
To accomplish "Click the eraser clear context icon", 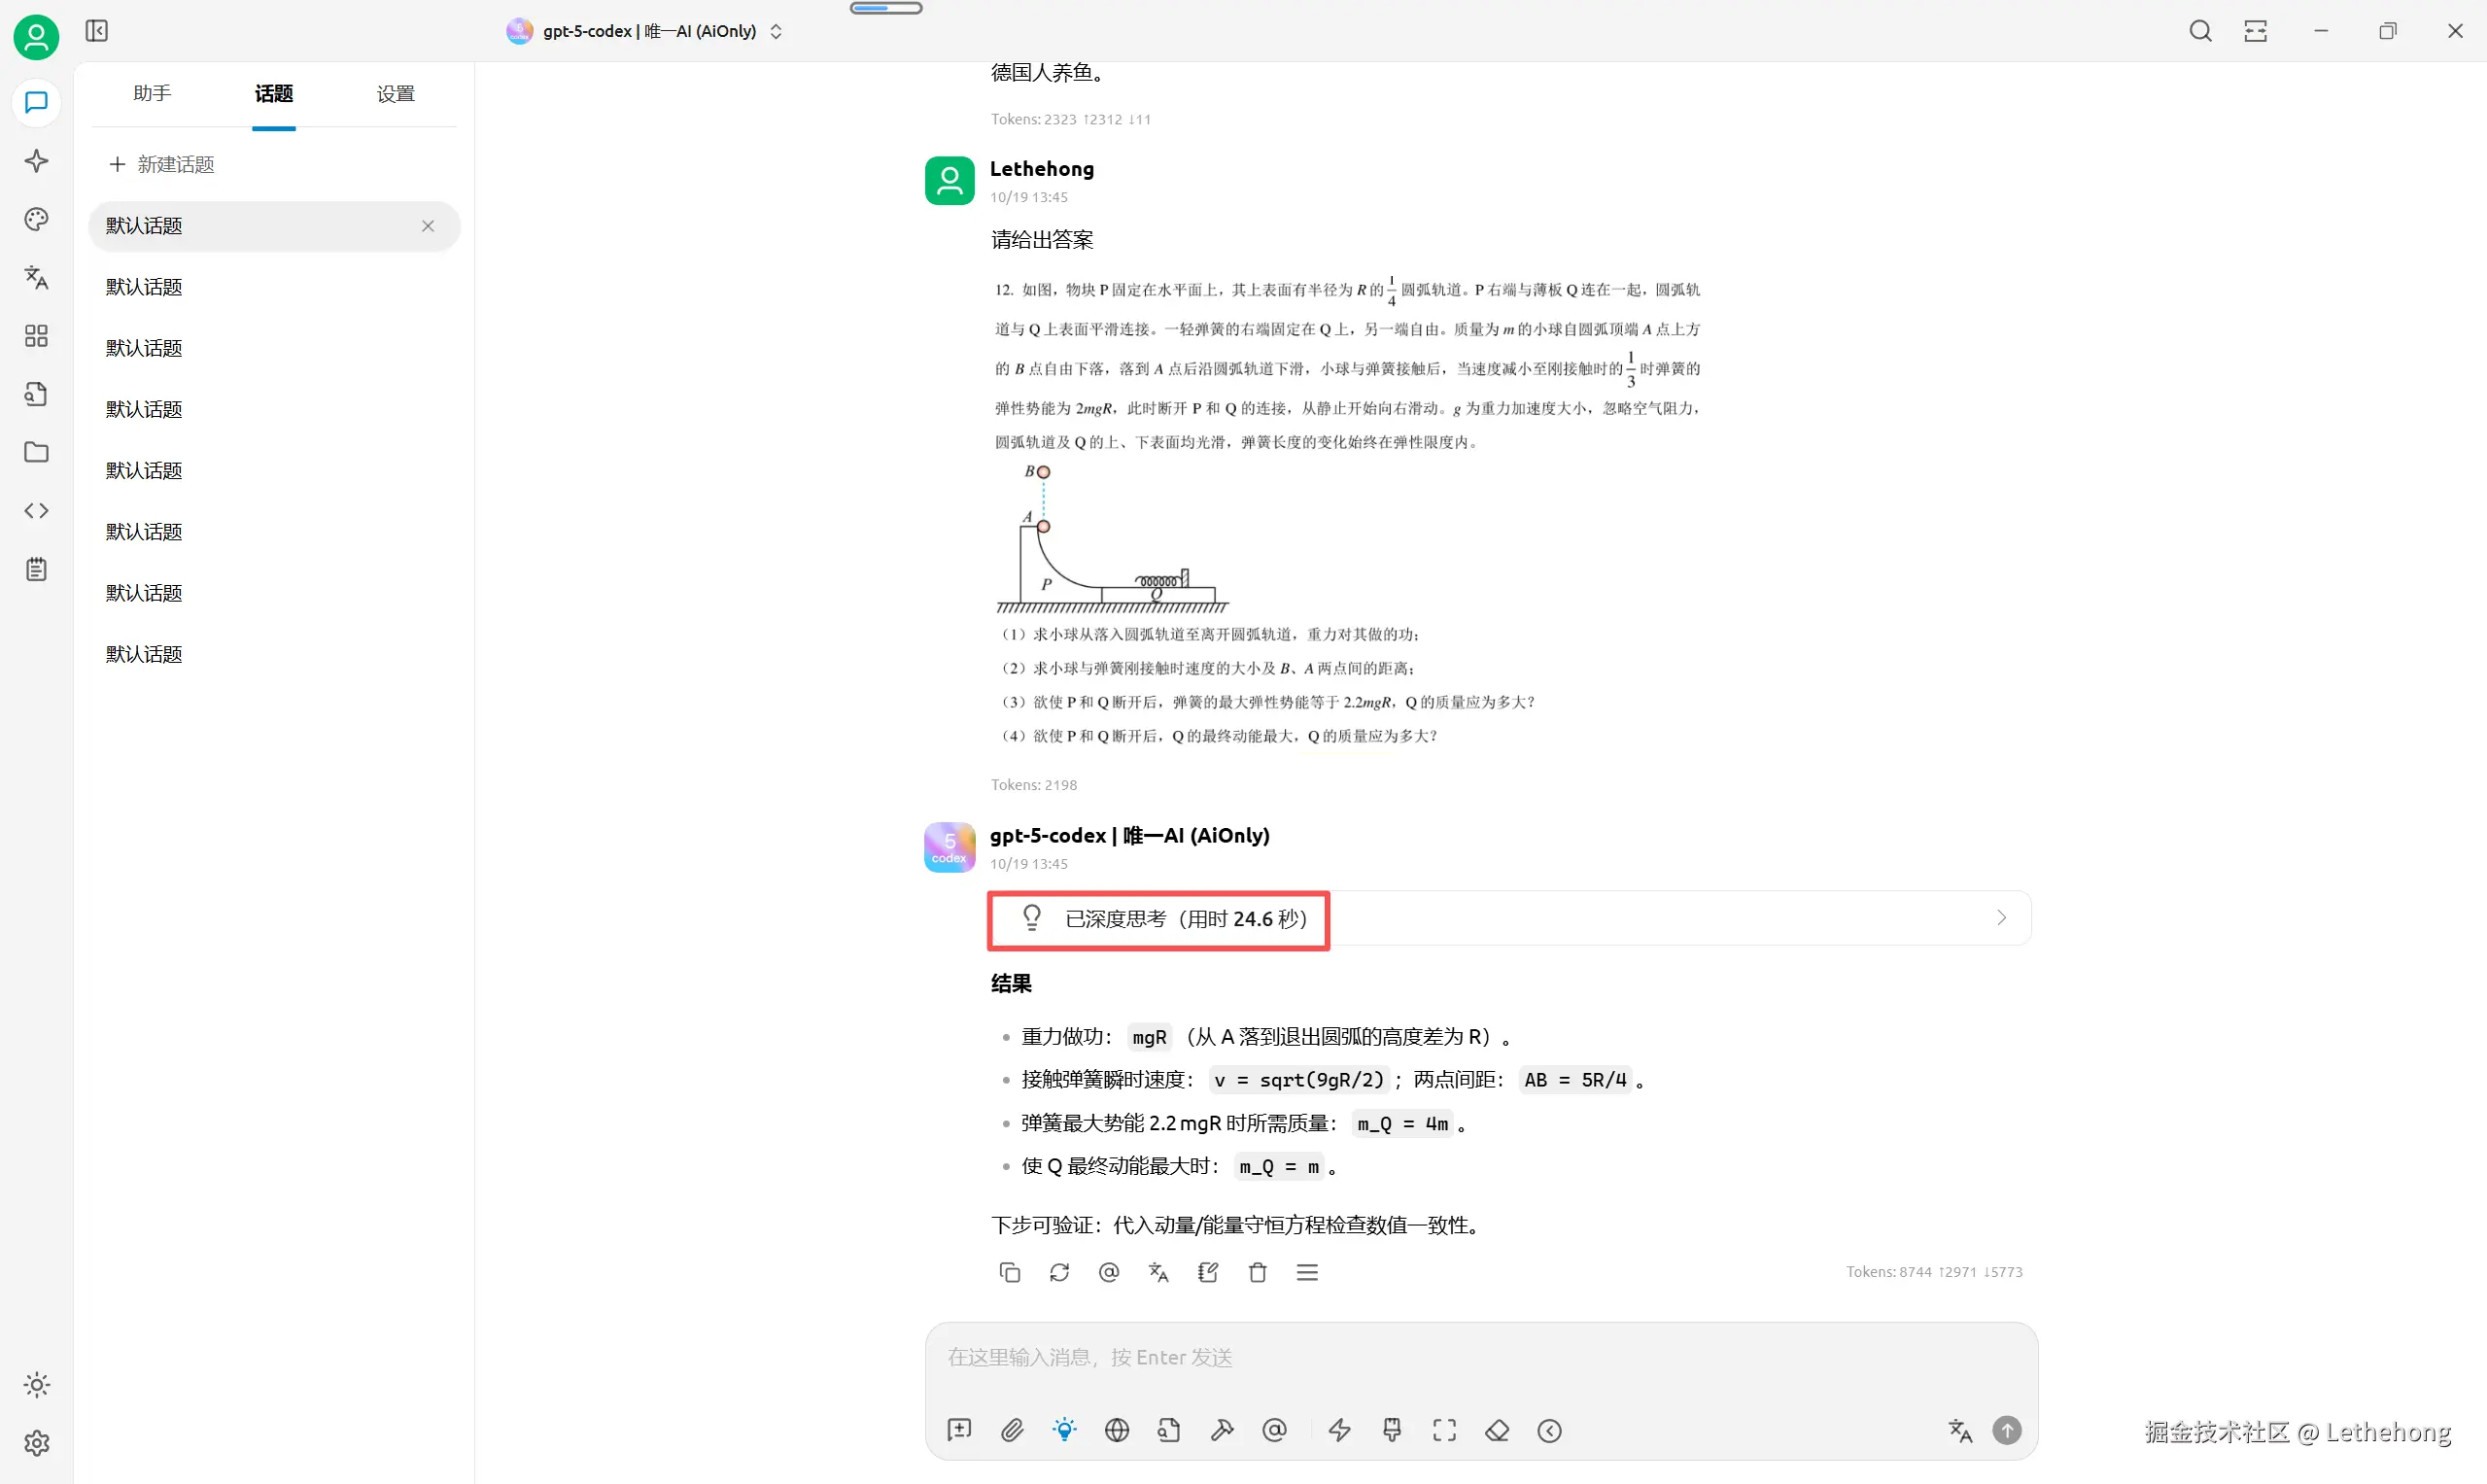I will click(1497, 1430).
